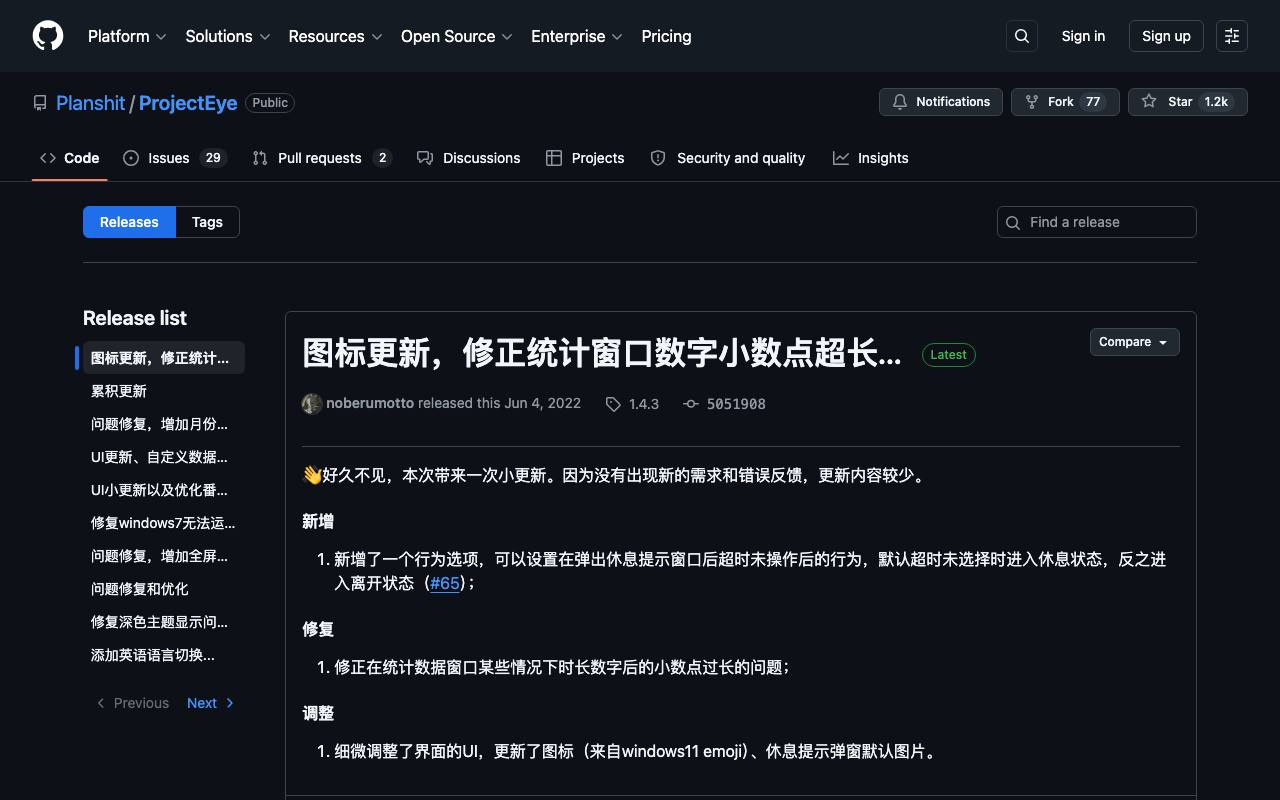Screen dimensions: 1280x800
Task: Switch to the Tags view
Action: point(207,222)
